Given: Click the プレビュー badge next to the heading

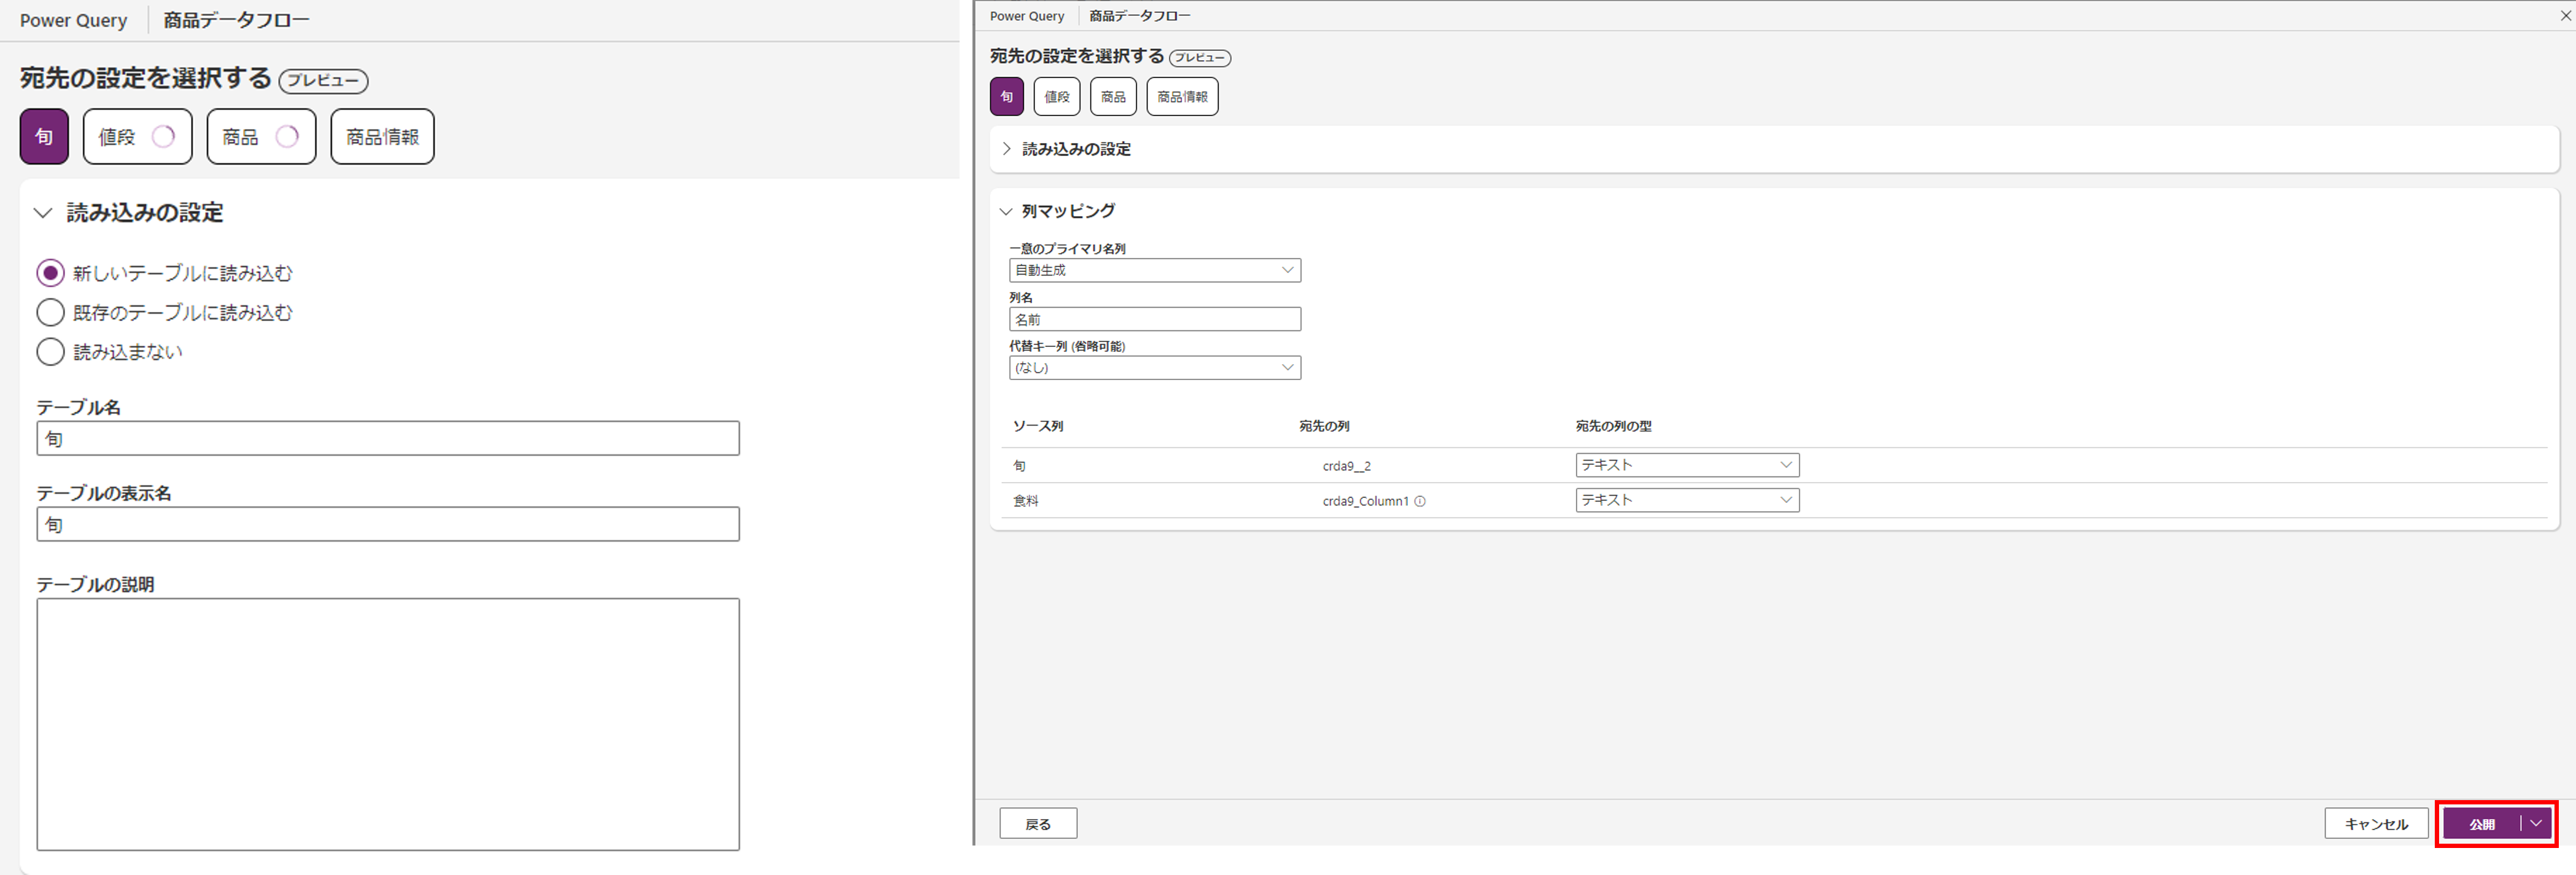Looking at the screenshot, I should pos(323,81).
